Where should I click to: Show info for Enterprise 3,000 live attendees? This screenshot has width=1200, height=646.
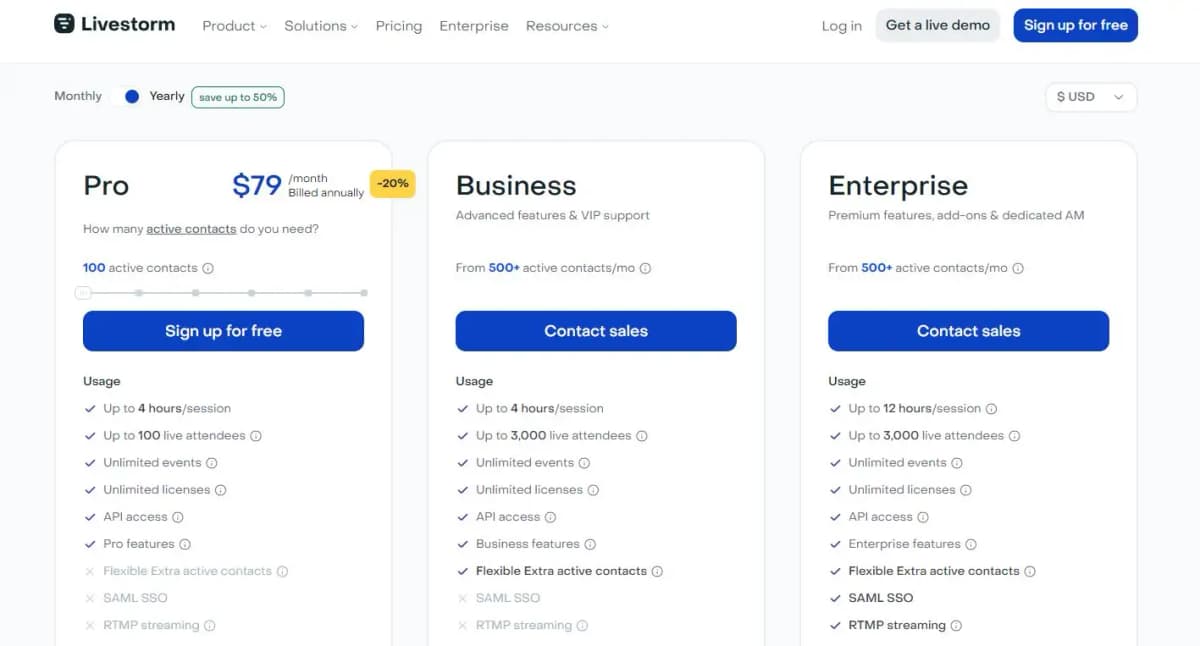click(1014, 436)
